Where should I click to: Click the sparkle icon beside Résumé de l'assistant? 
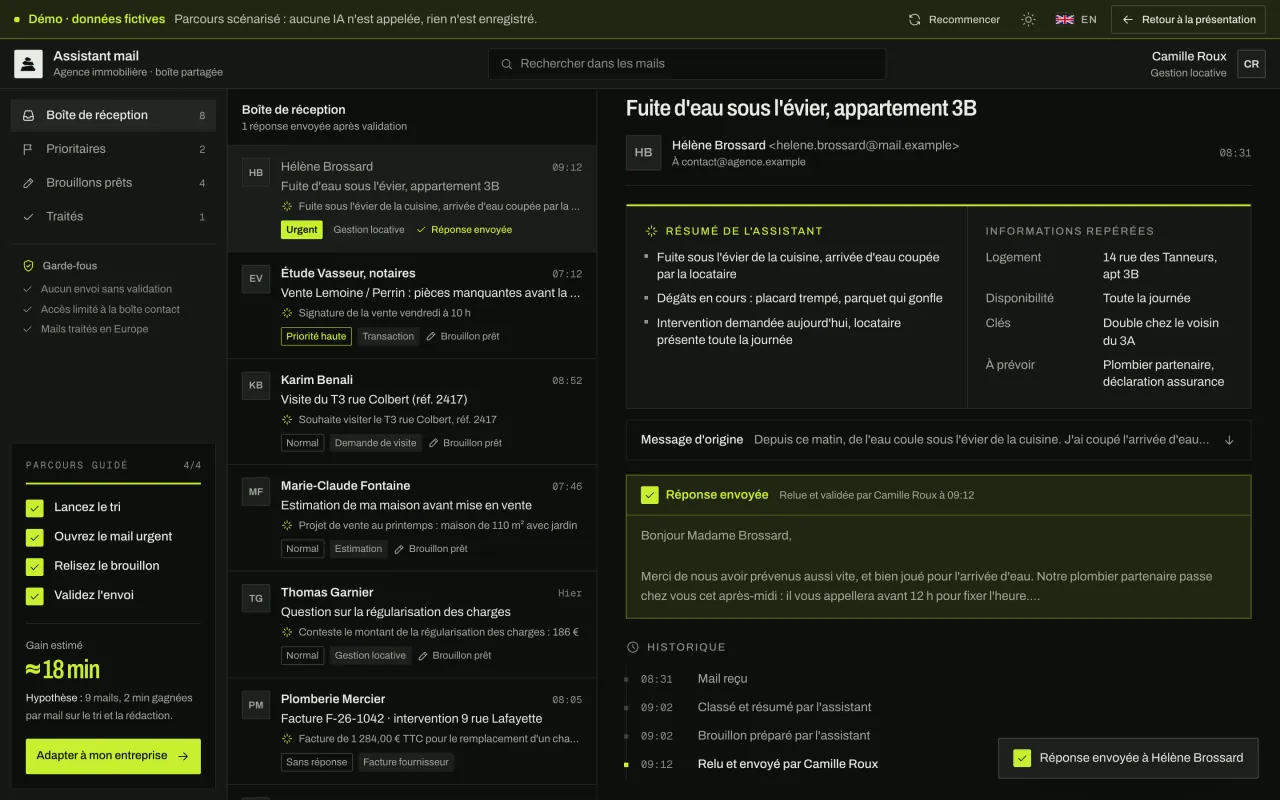point(651,231)
